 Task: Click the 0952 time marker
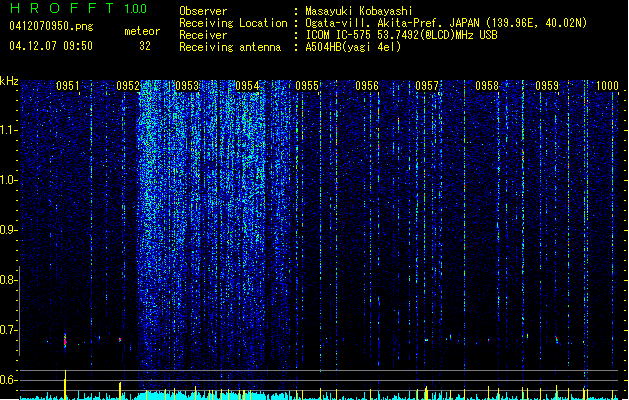[x=128, y=86]
